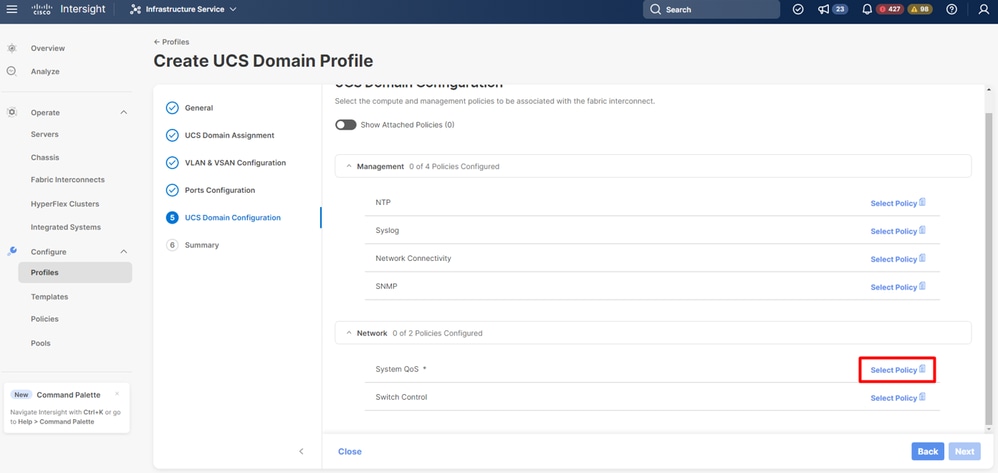
Task: Select Profiles in the sidebar
Action: (x=75, y=272)
